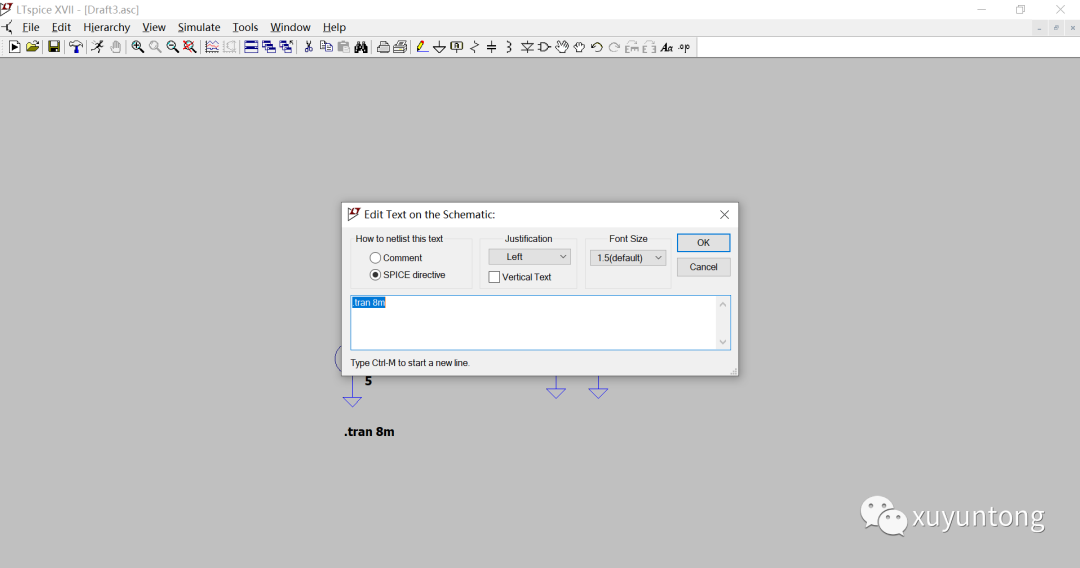This screenshot has width=1080, height=568.
Task: Select the Draw Wire pencil tool
Action: [422, 47]
